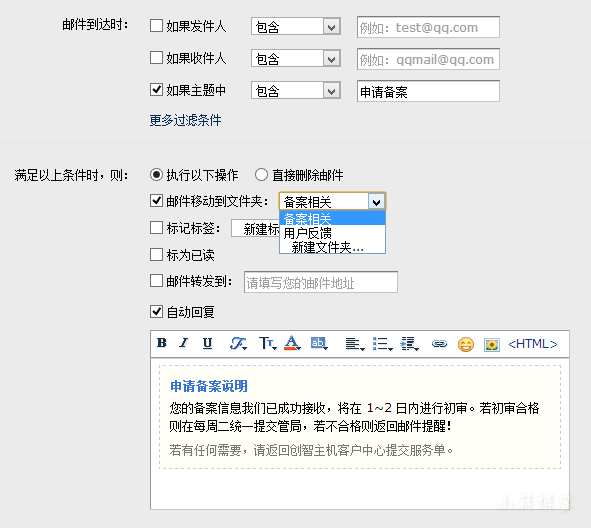This screenshot has height=528, width=591.
Task: Toggle italic text in editor toolbar
Action: coord(184,343)
